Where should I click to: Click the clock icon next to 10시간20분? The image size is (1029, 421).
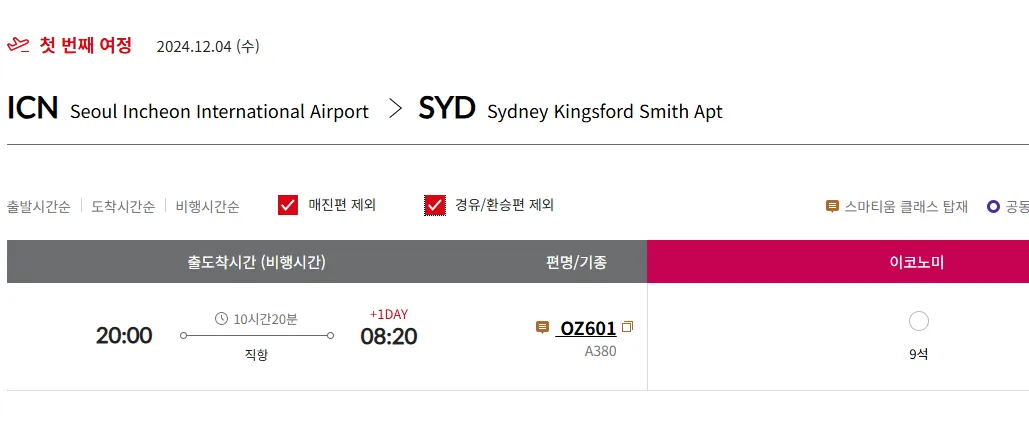point(222,319)
